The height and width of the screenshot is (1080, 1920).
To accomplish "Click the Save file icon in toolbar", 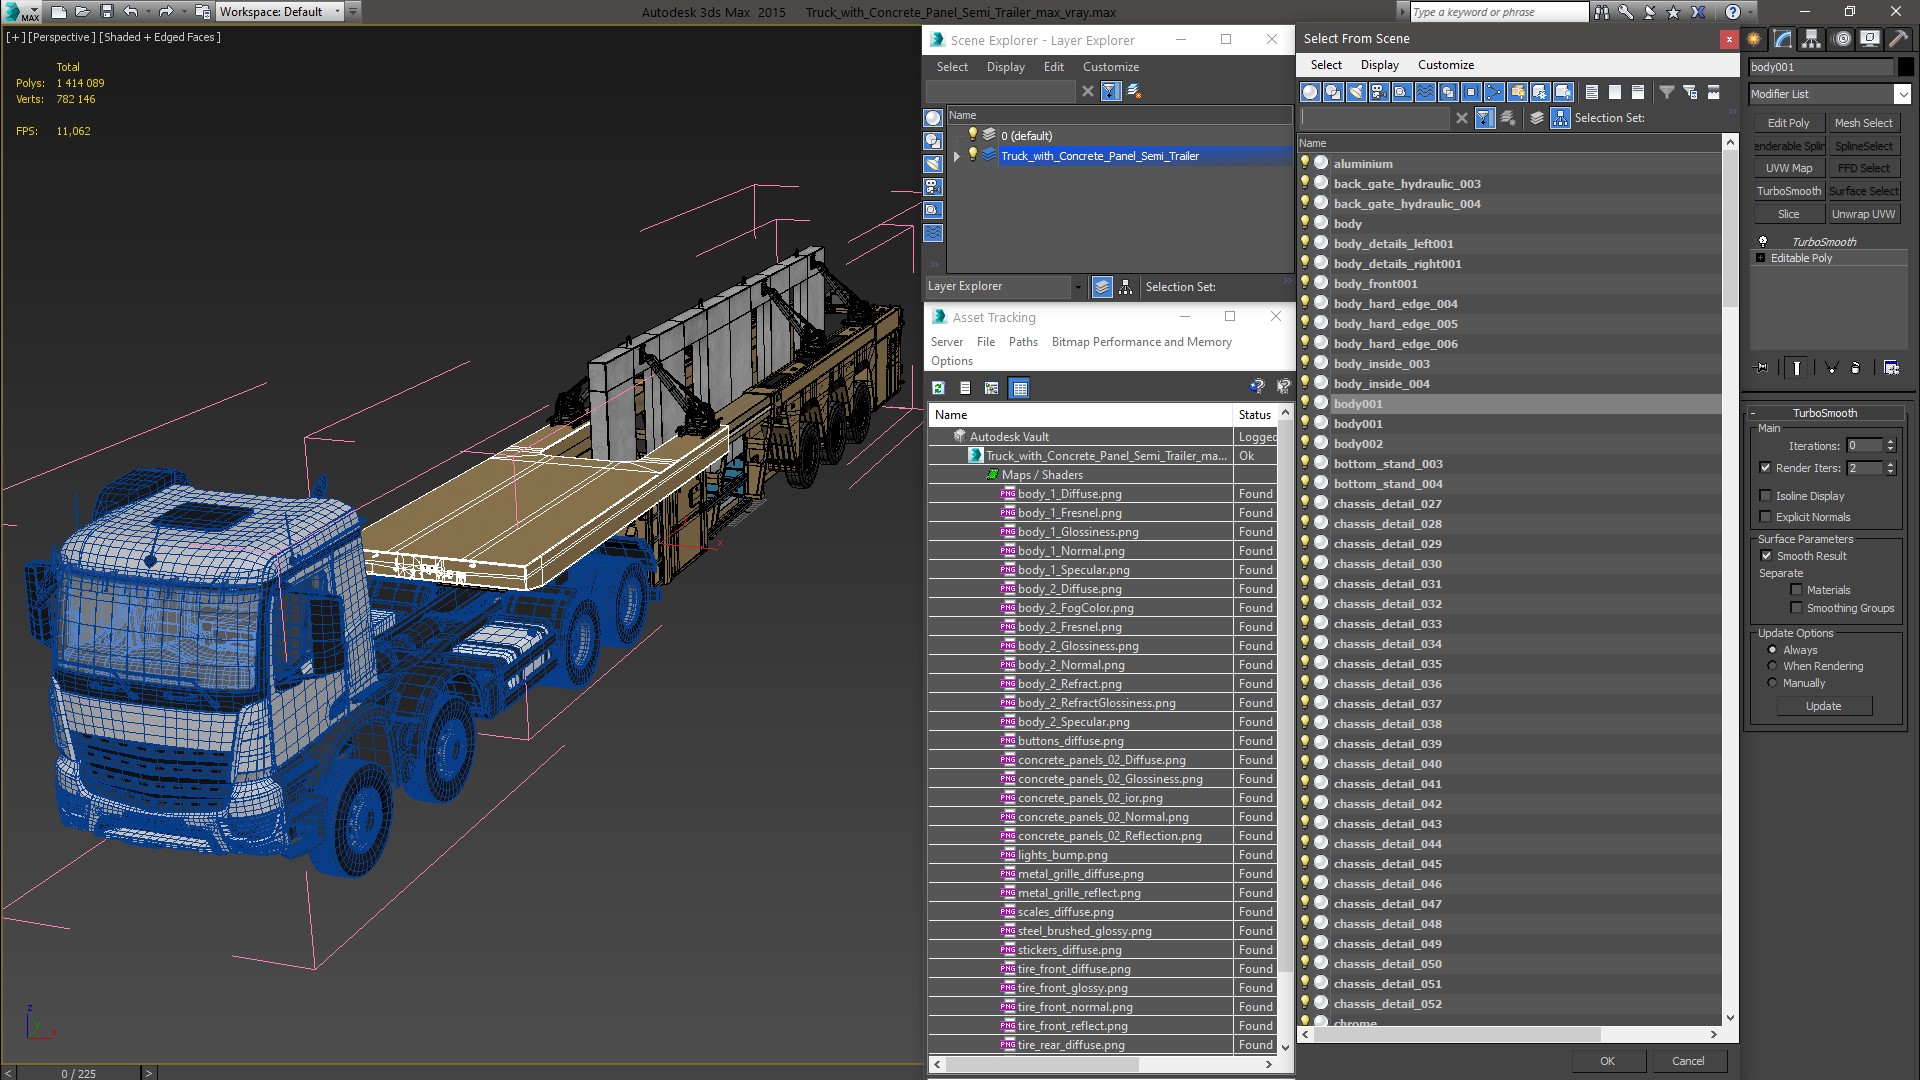I will [107, 12].
